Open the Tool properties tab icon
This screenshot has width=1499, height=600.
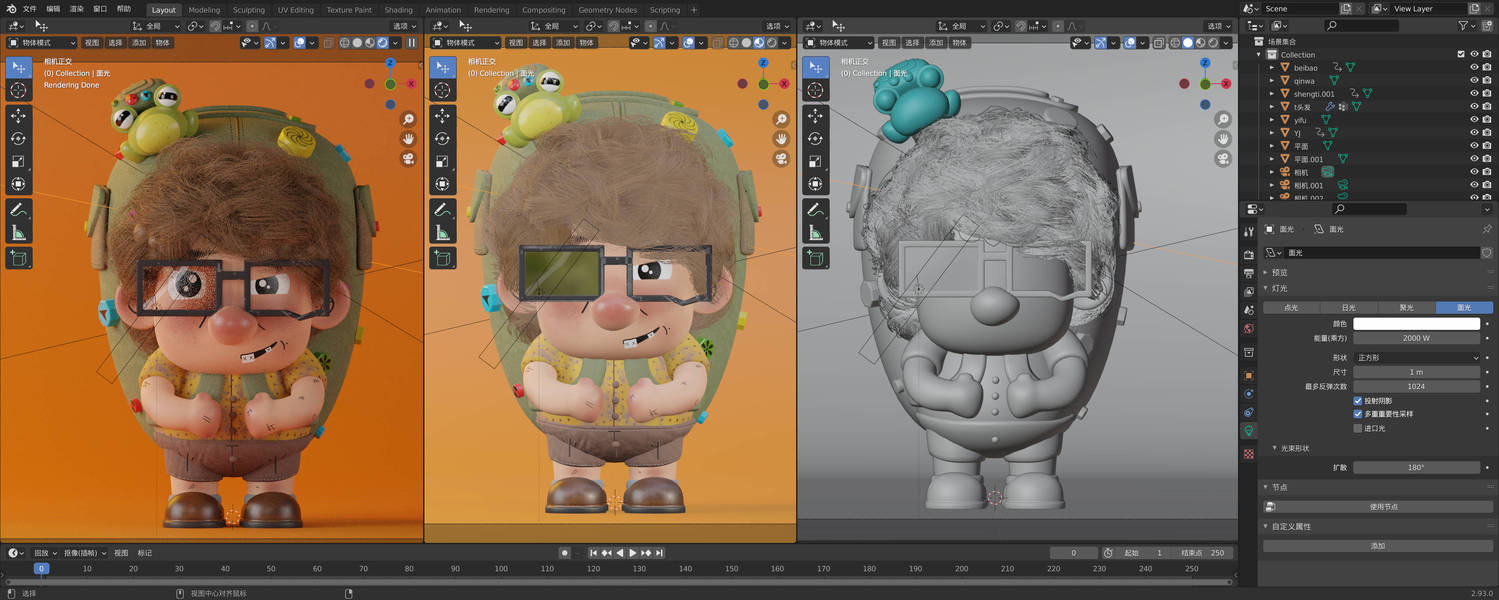coord(1249,232)
